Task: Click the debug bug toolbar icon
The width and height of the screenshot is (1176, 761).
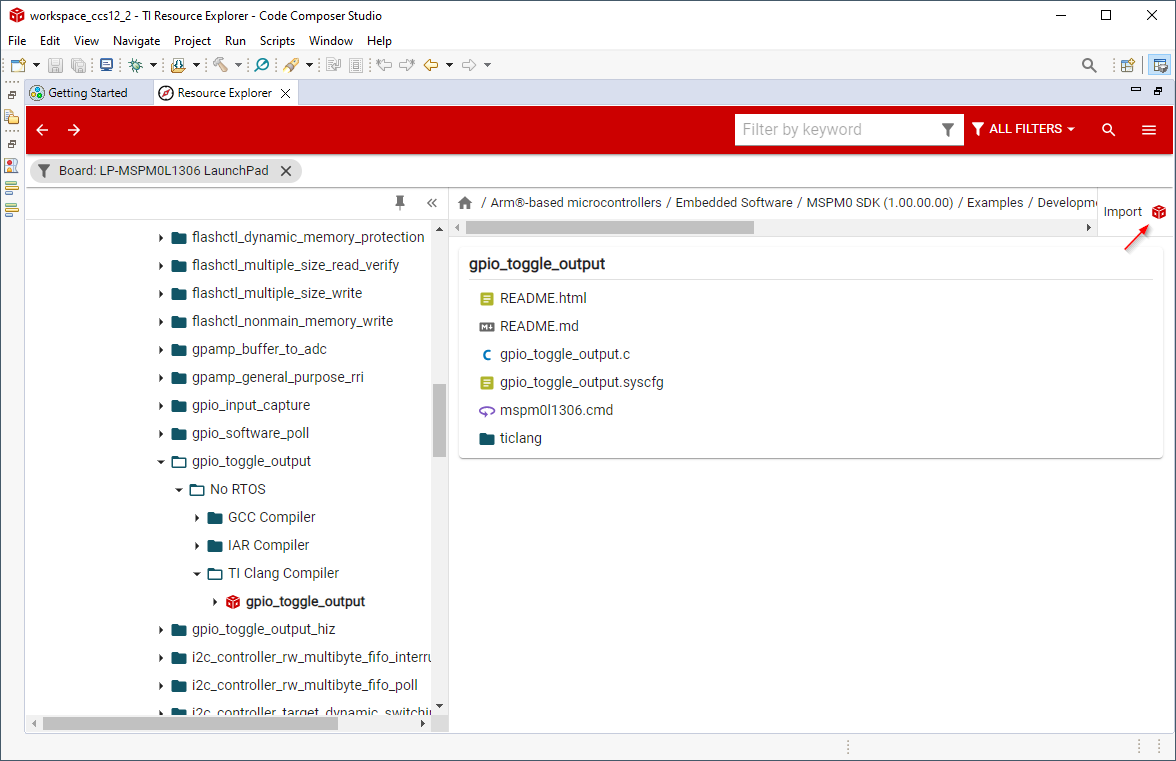Action: (136, 65)
